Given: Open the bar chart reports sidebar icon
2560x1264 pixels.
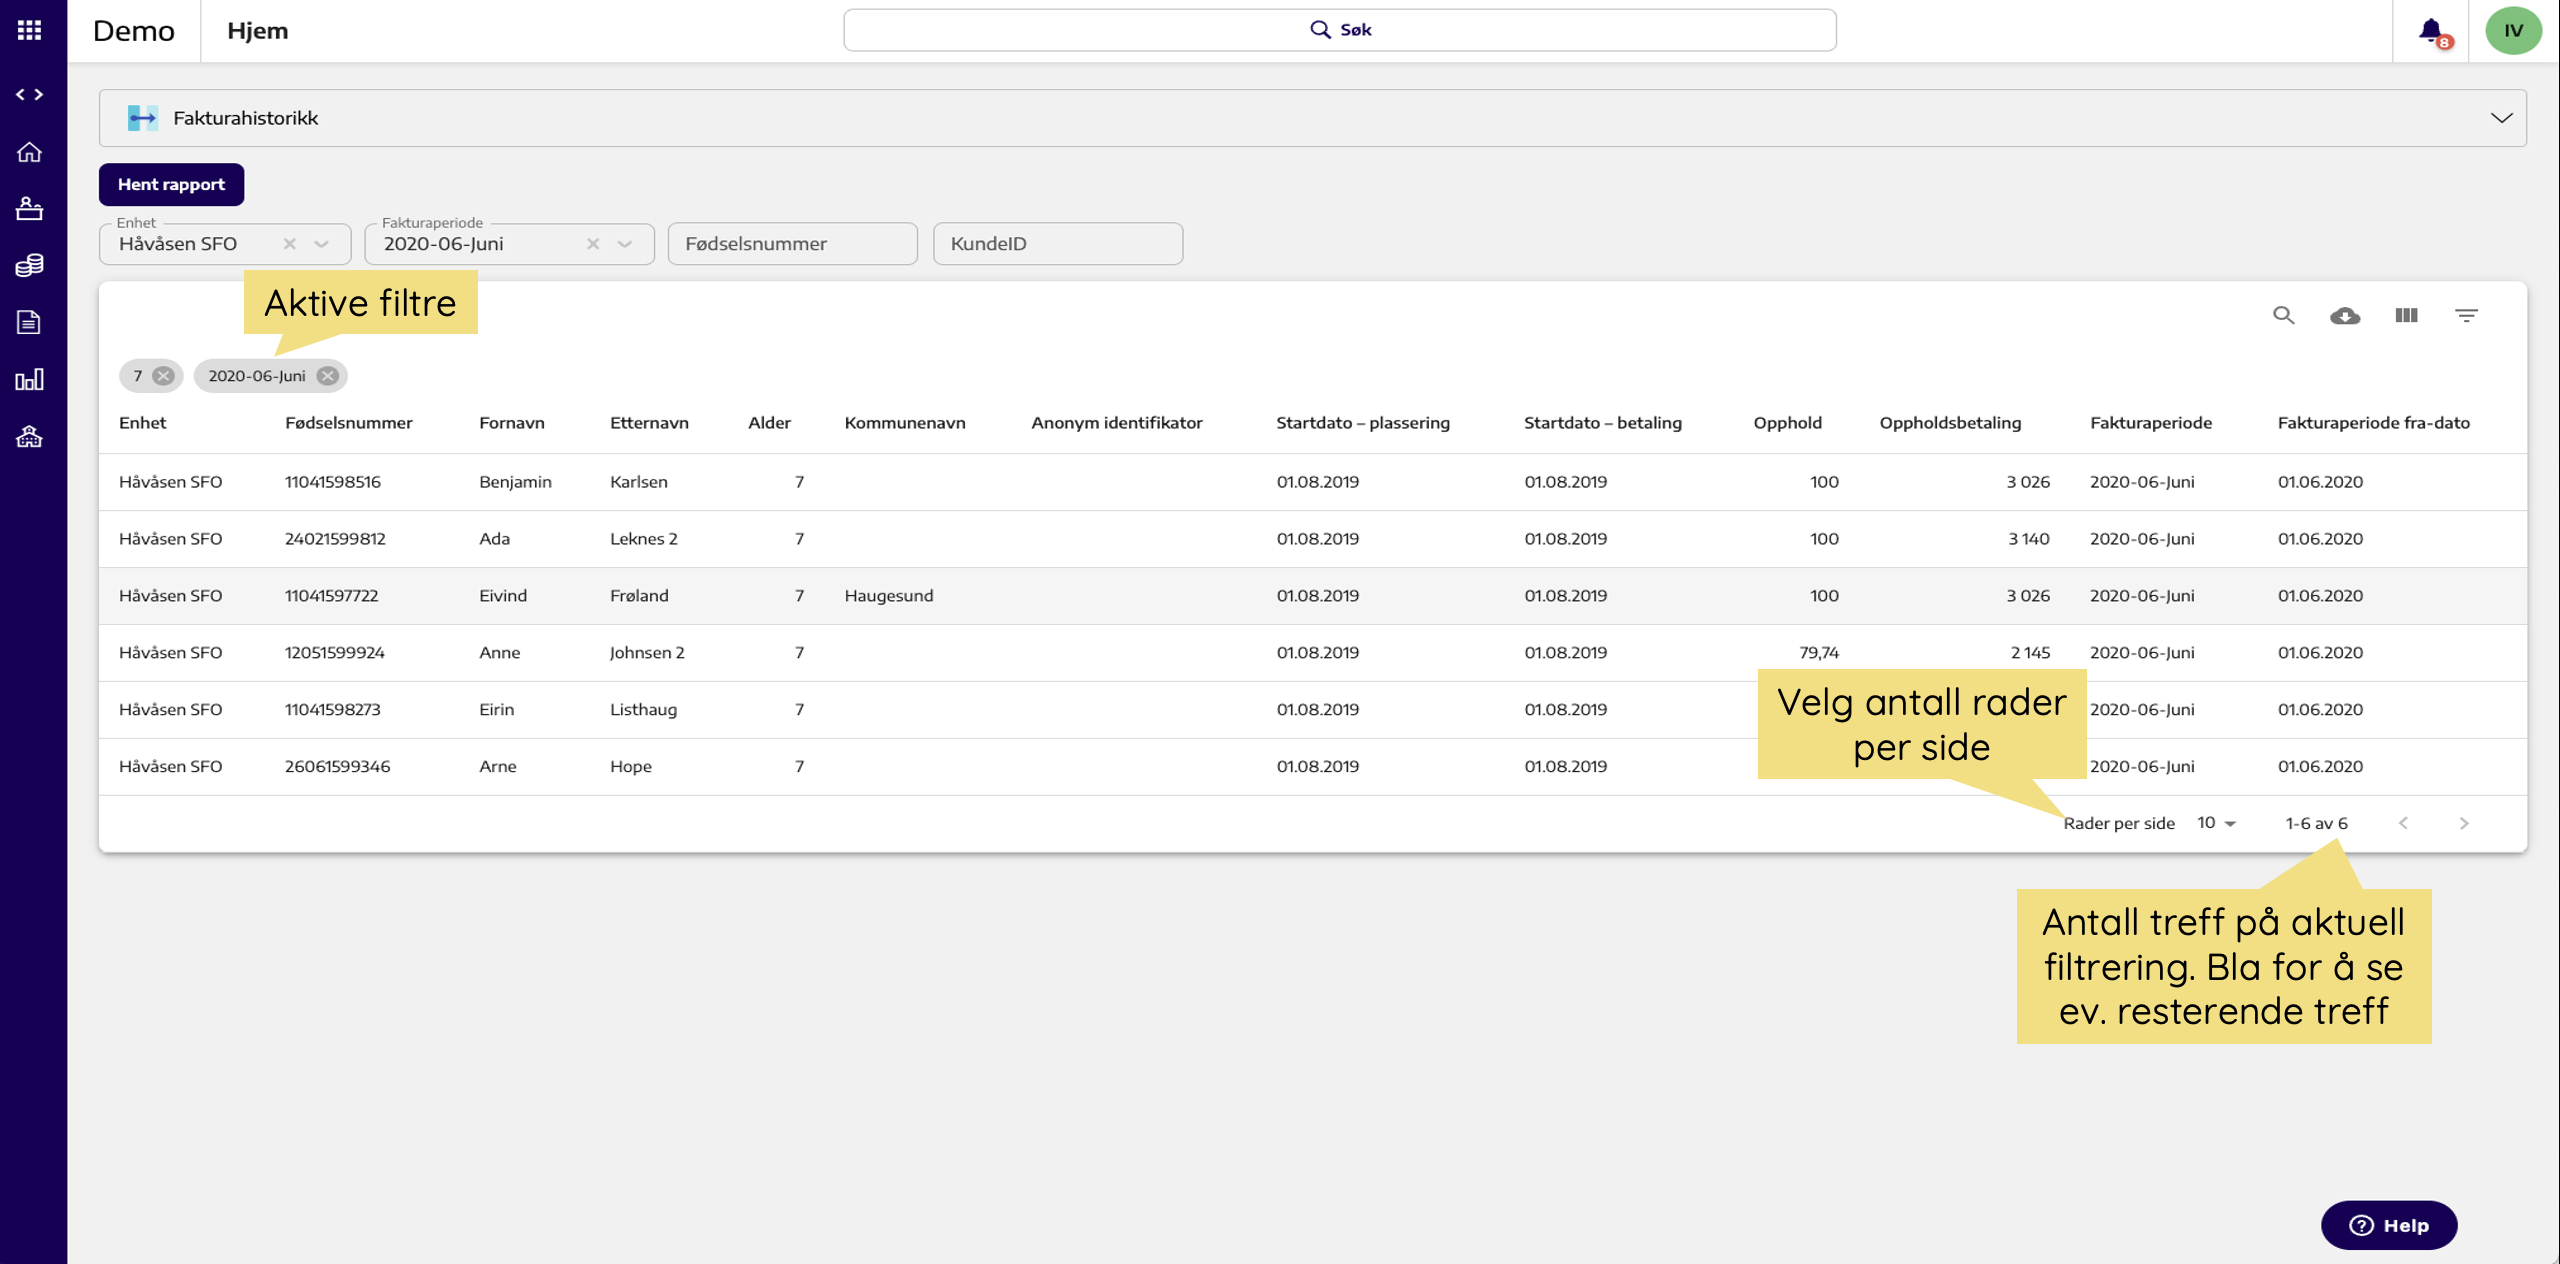Looking at the screenshot, I should tap(29, 379).
